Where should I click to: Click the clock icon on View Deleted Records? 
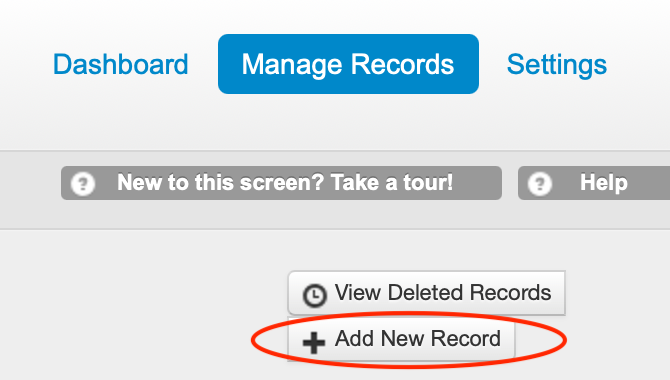click(x=314, y=295)
